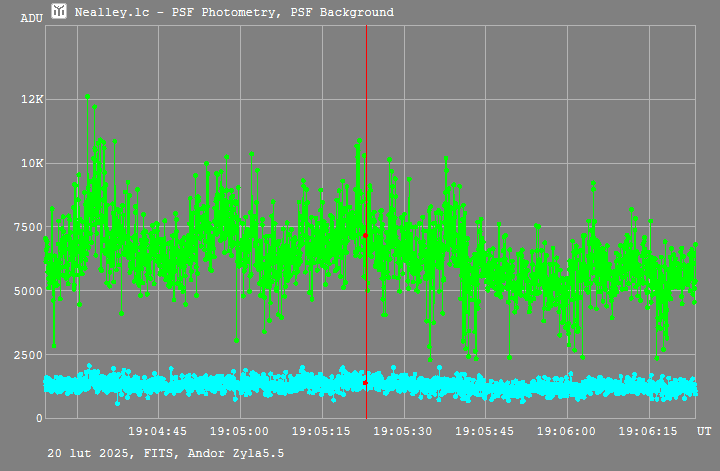Click the app icon before Nealley.lc title
The height and width of the screenshot is (471, 720).
(x=59, y=11)
